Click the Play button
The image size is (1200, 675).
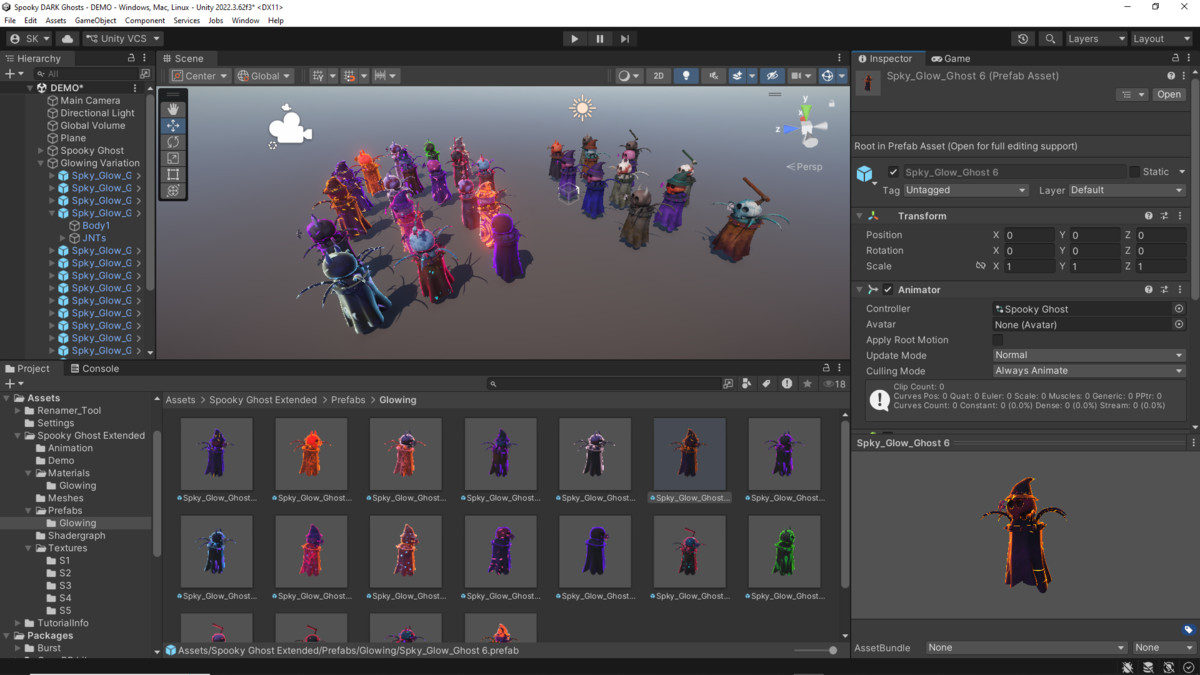574,39
